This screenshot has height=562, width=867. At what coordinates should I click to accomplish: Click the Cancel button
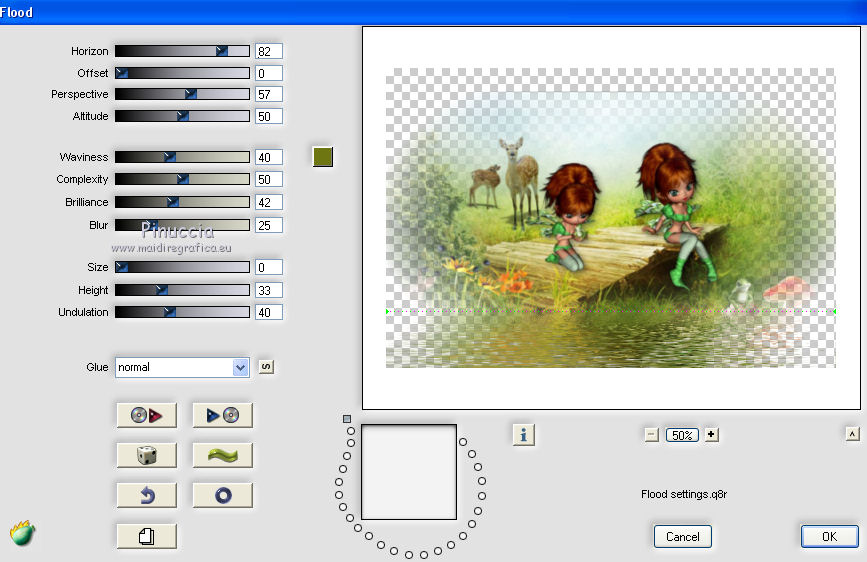click(x=682, y=537)
